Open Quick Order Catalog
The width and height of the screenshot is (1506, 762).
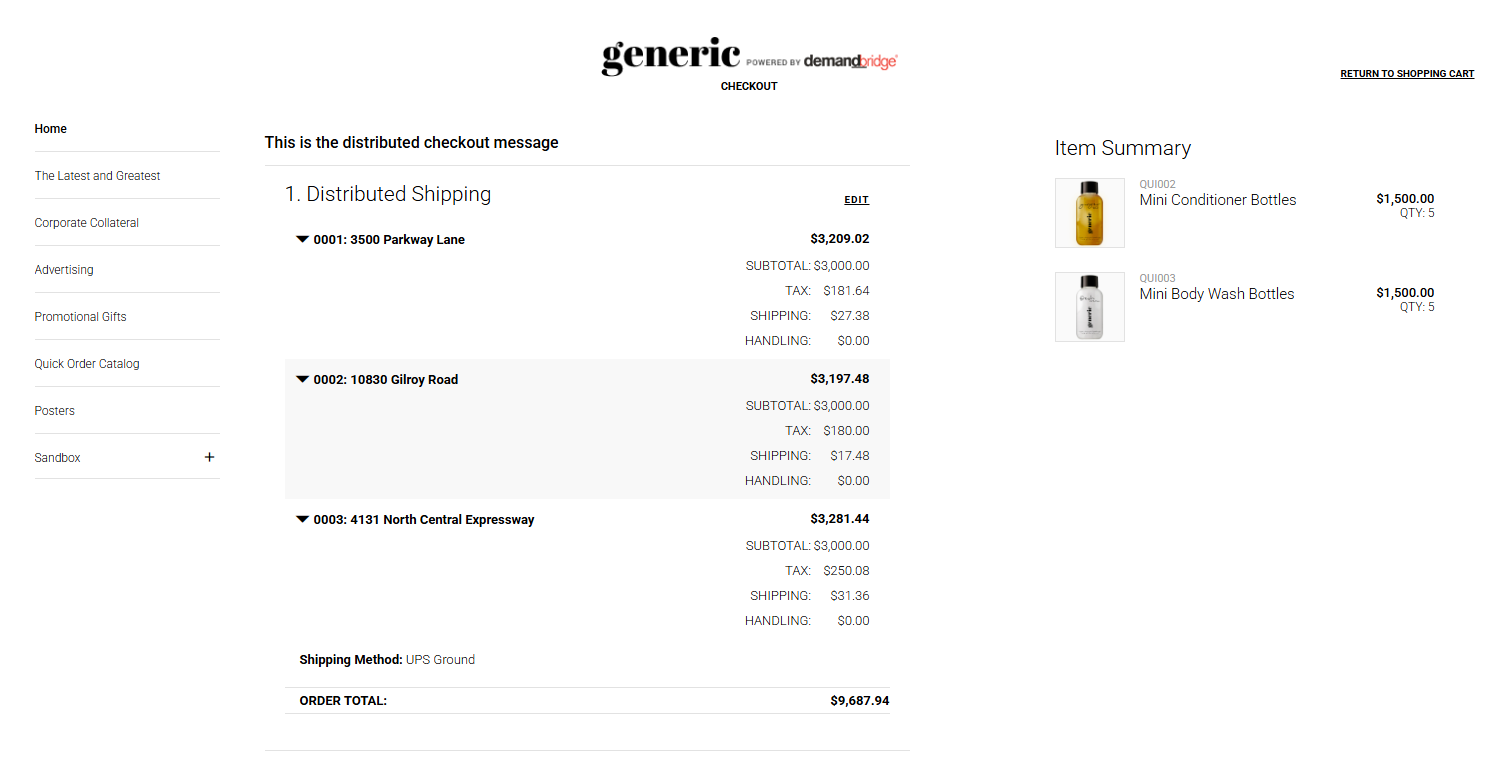coord(87,364)
